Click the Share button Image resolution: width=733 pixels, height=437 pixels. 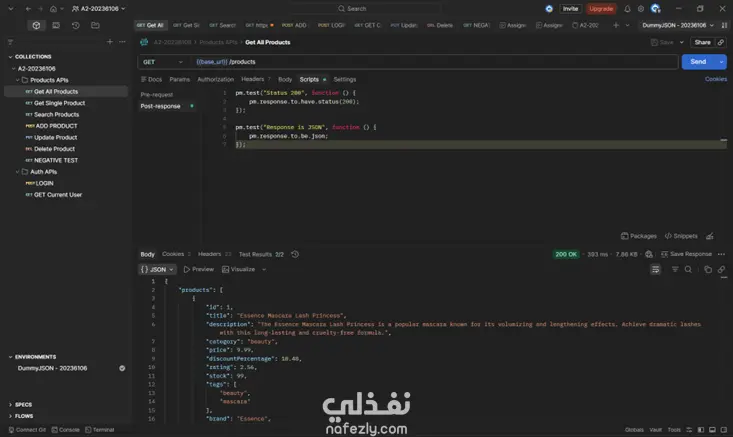tap(703, 42)
